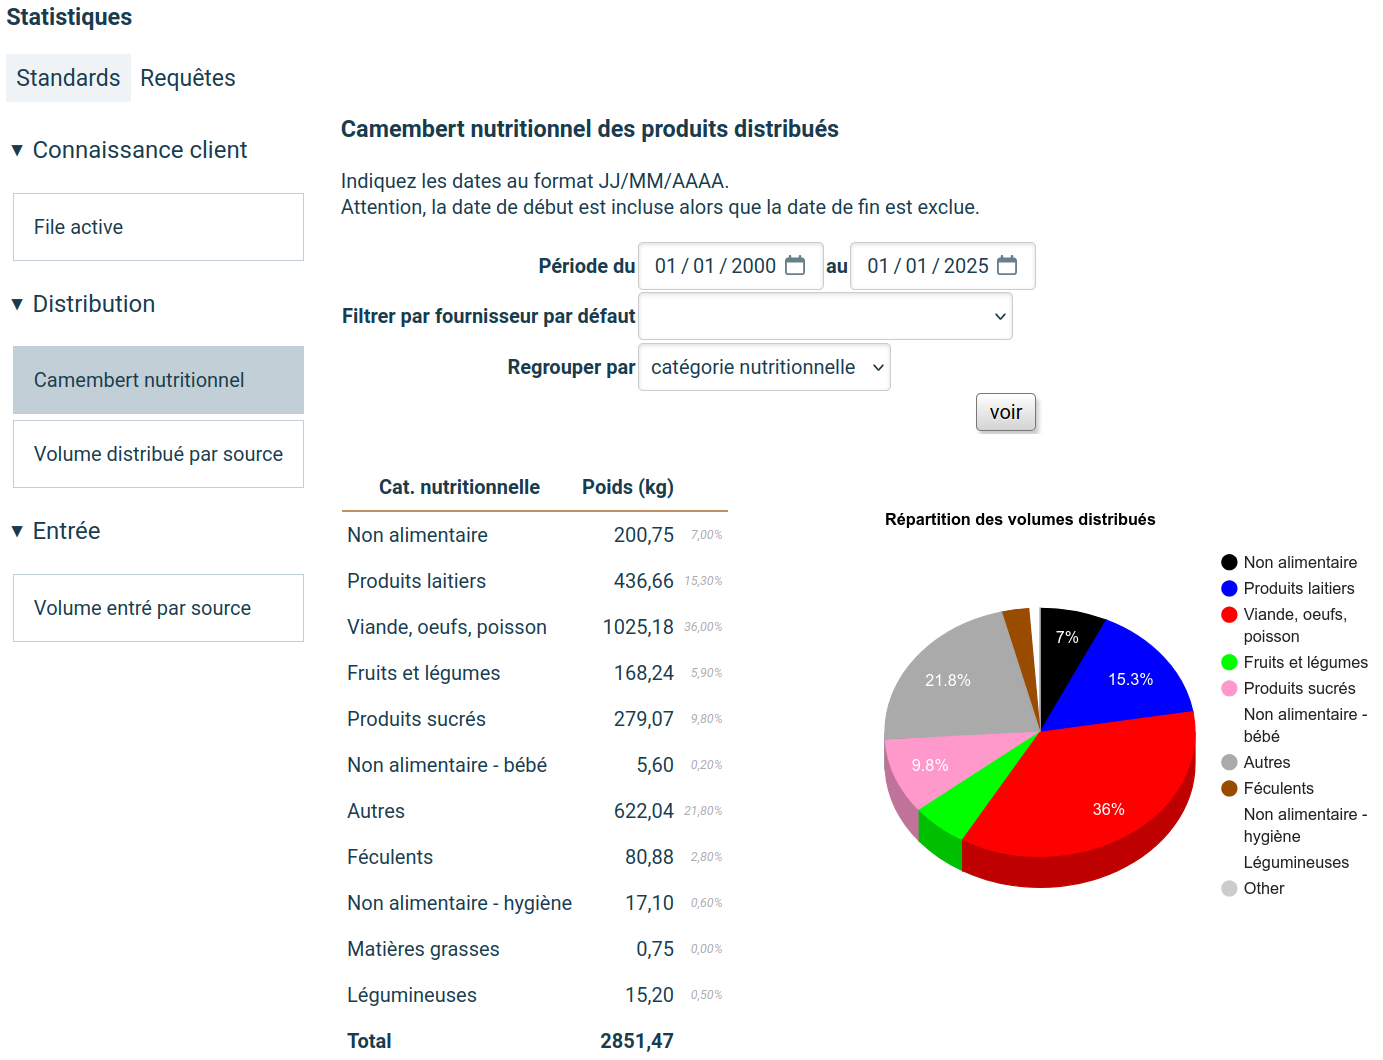Click the voir button
The height and width of the screenshot is (1060, 1383).
pyautogui.click(x=1006, y=412)
